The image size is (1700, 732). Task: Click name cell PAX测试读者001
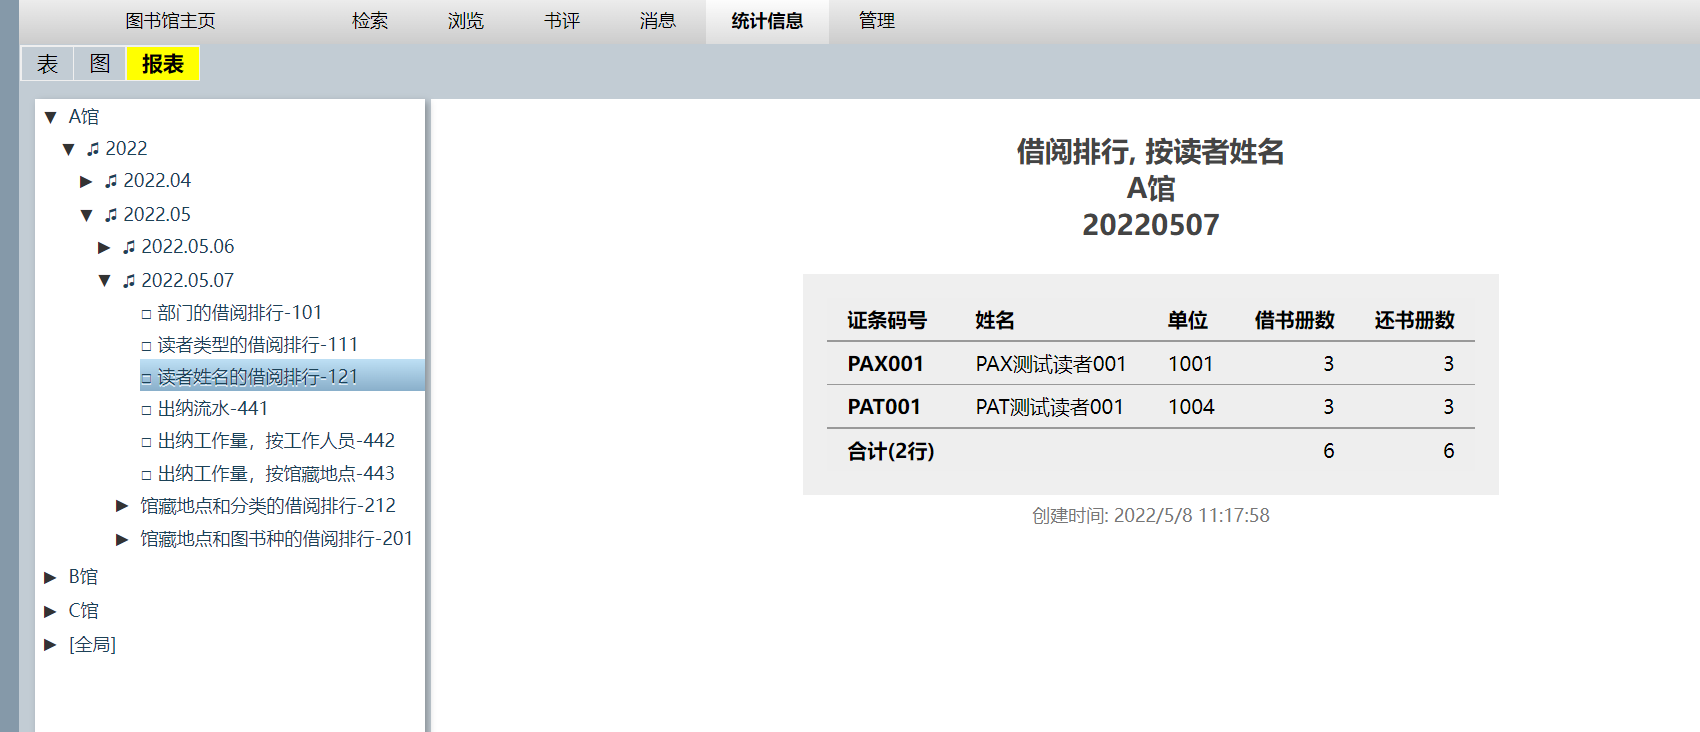click(x=1051, y=364)
